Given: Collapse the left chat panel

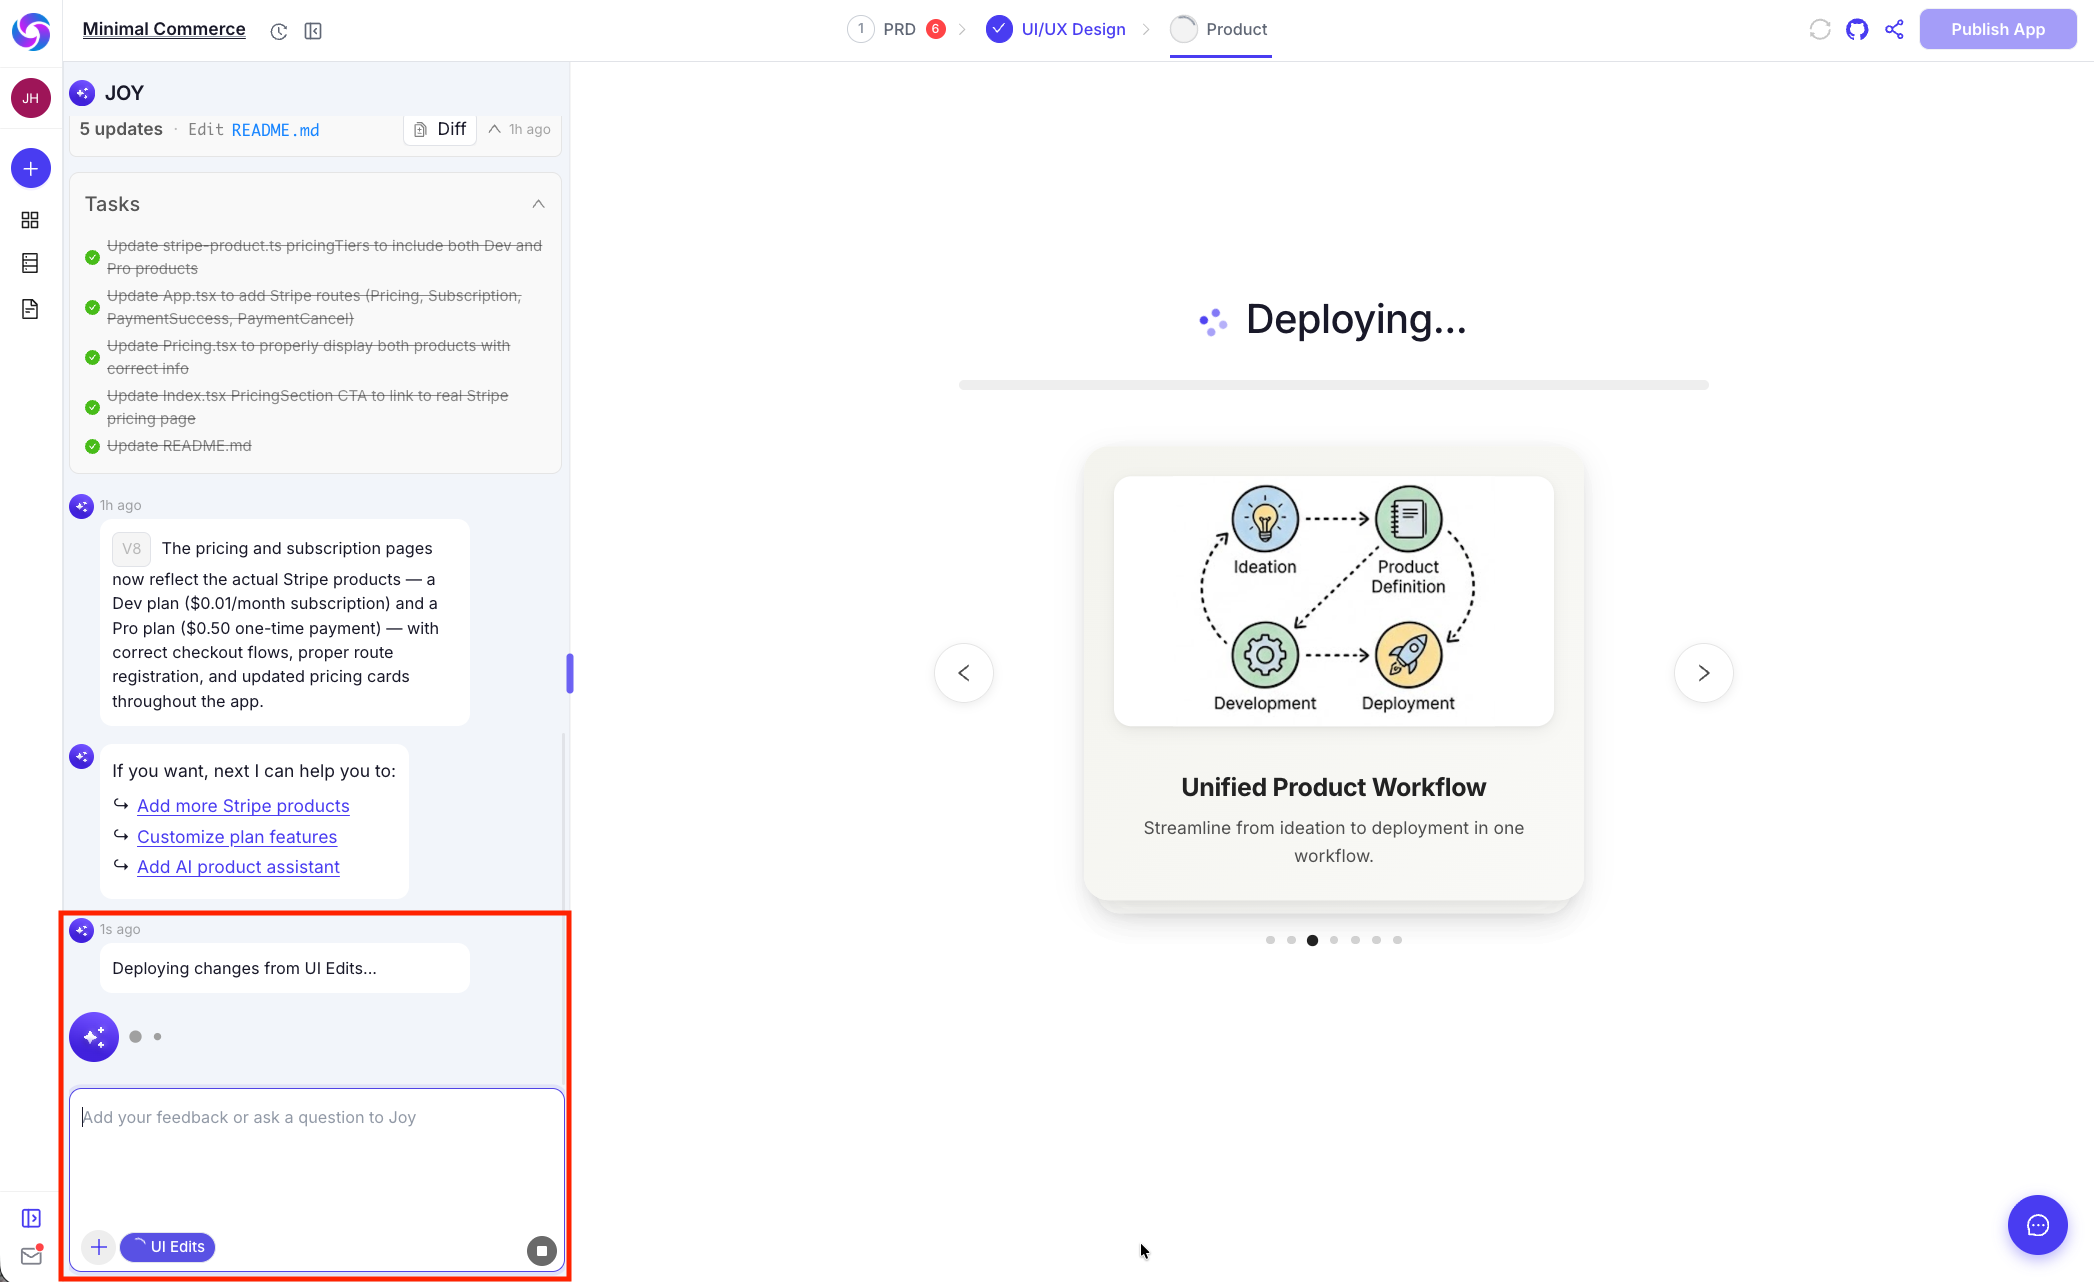Looking at the screenshot, I should click(x=313, y=31).
